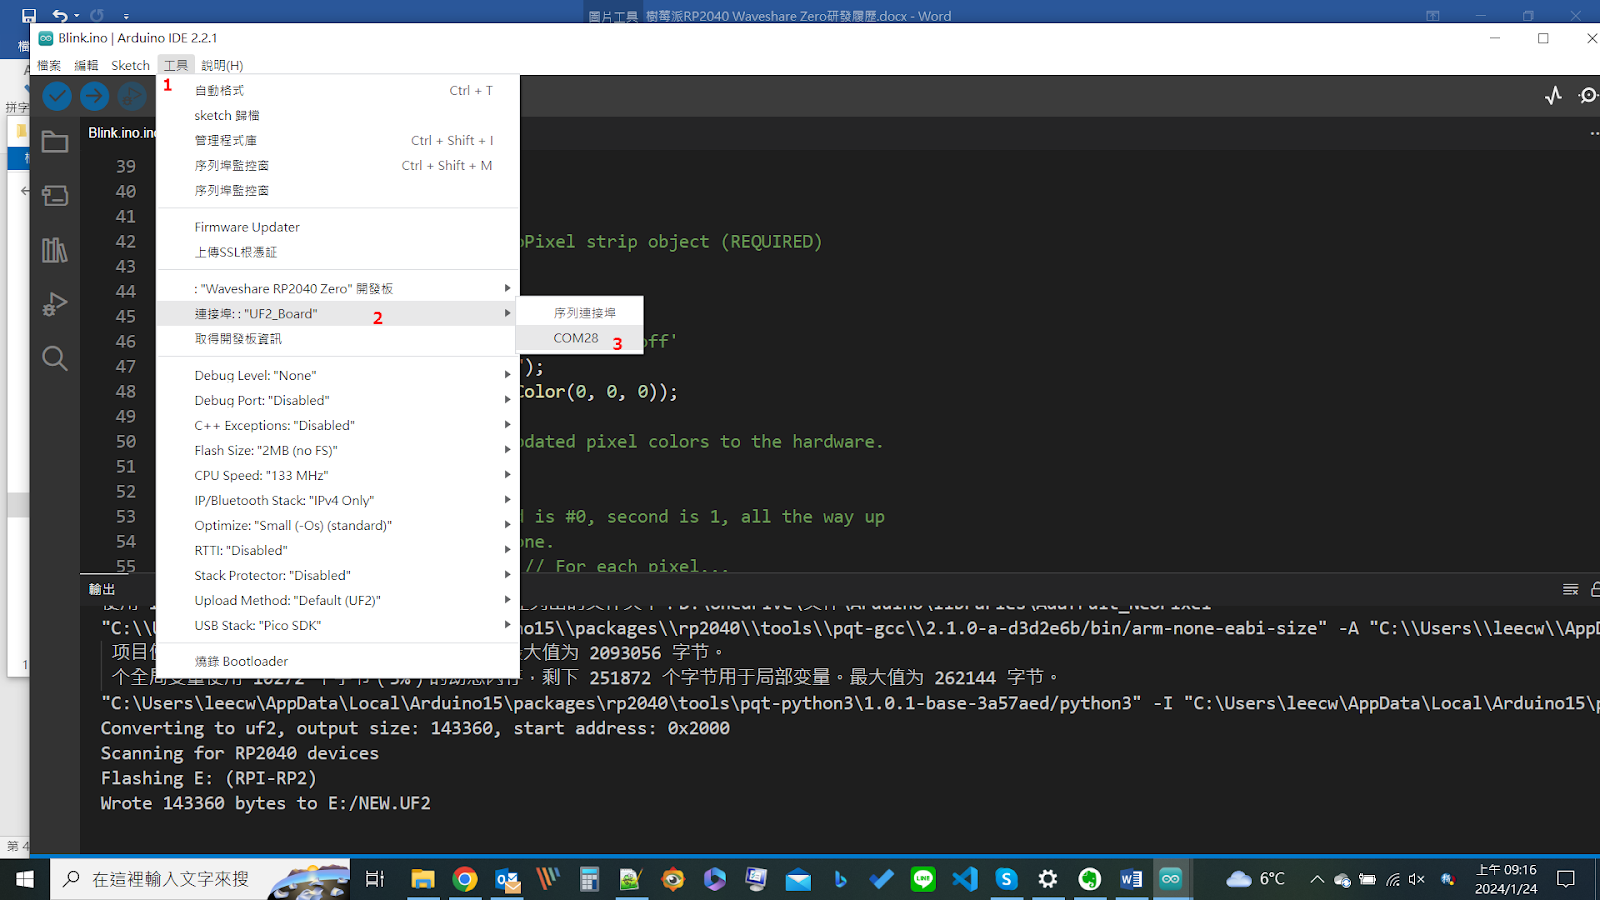Viewport: 1600px width, 900px height.
Task: Open Settings gear from taskbar
Action: tap(1048, 879)
